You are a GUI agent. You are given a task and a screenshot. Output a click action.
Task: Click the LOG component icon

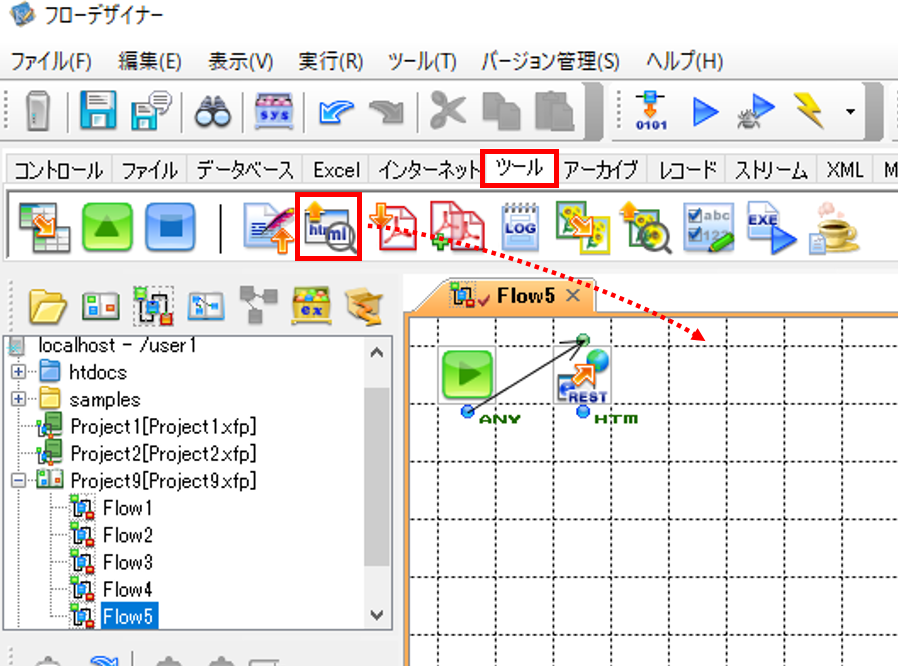pyautogui.click(x=520, y=227)
